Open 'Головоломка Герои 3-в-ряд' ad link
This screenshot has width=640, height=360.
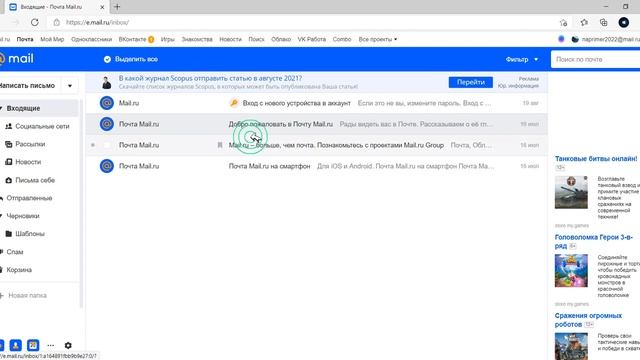[594, 241]
